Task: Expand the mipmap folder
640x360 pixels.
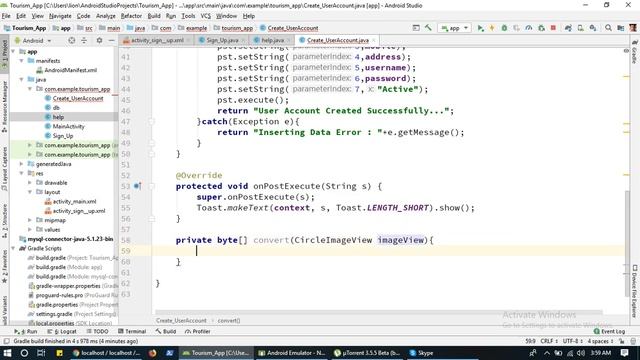Action: [x=30, y=220]
